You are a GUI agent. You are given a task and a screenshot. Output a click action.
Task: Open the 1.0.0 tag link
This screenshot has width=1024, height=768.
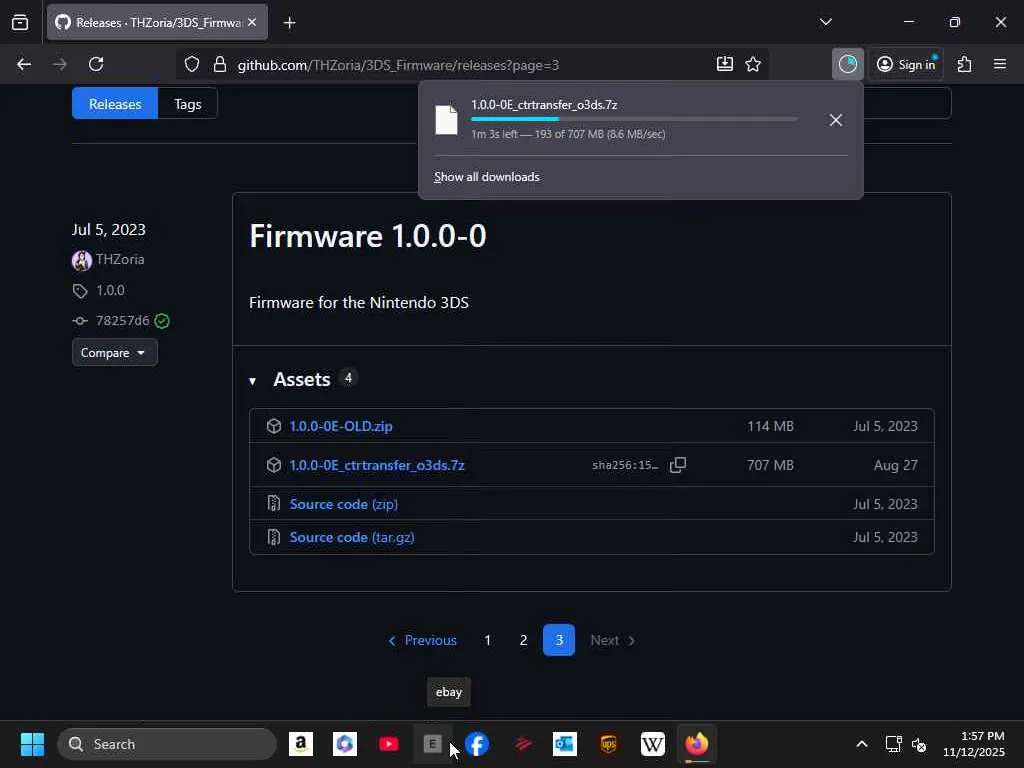click(x=110, y=290)
